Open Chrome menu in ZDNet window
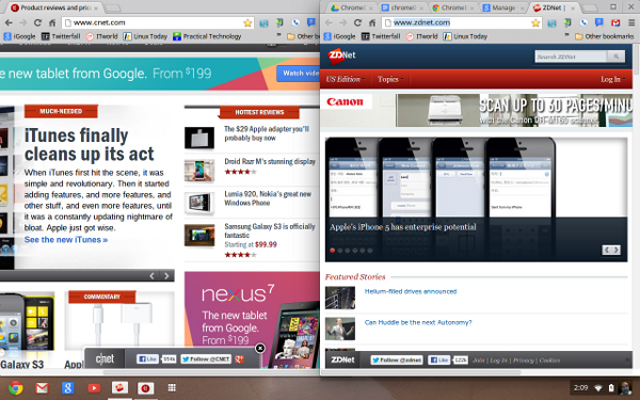Screen dimensions: 640x400 pos(631,23)
